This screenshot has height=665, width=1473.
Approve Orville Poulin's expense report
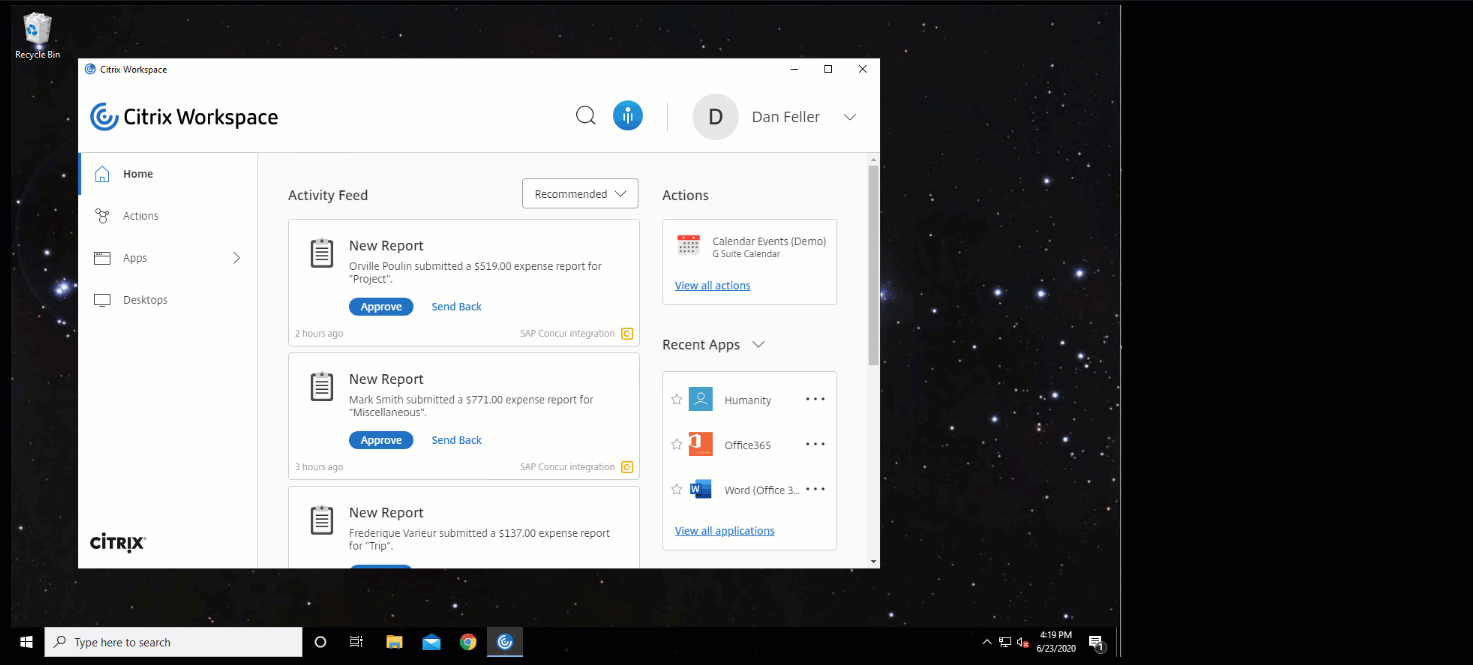(x=381, y=307)
